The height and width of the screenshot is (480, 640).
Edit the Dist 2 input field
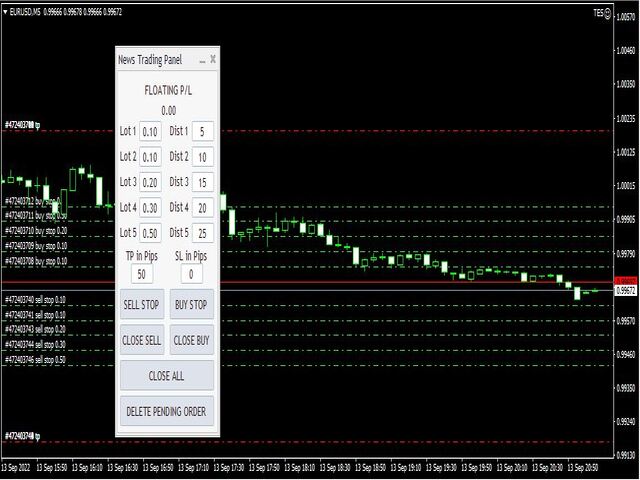point(202,157)
